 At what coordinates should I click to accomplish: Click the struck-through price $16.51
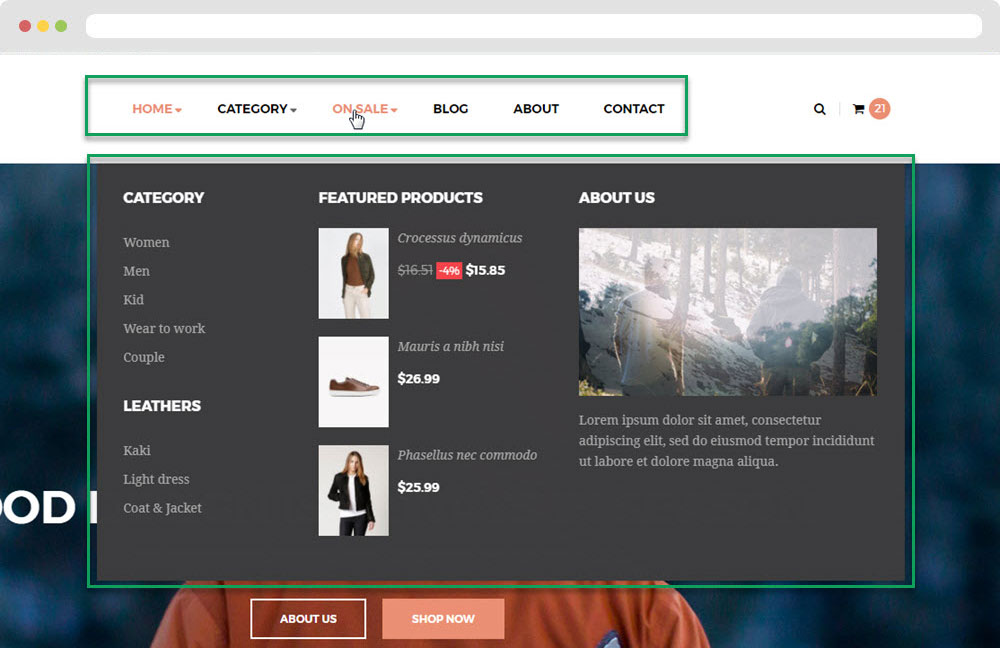click(x=415, y=270)
